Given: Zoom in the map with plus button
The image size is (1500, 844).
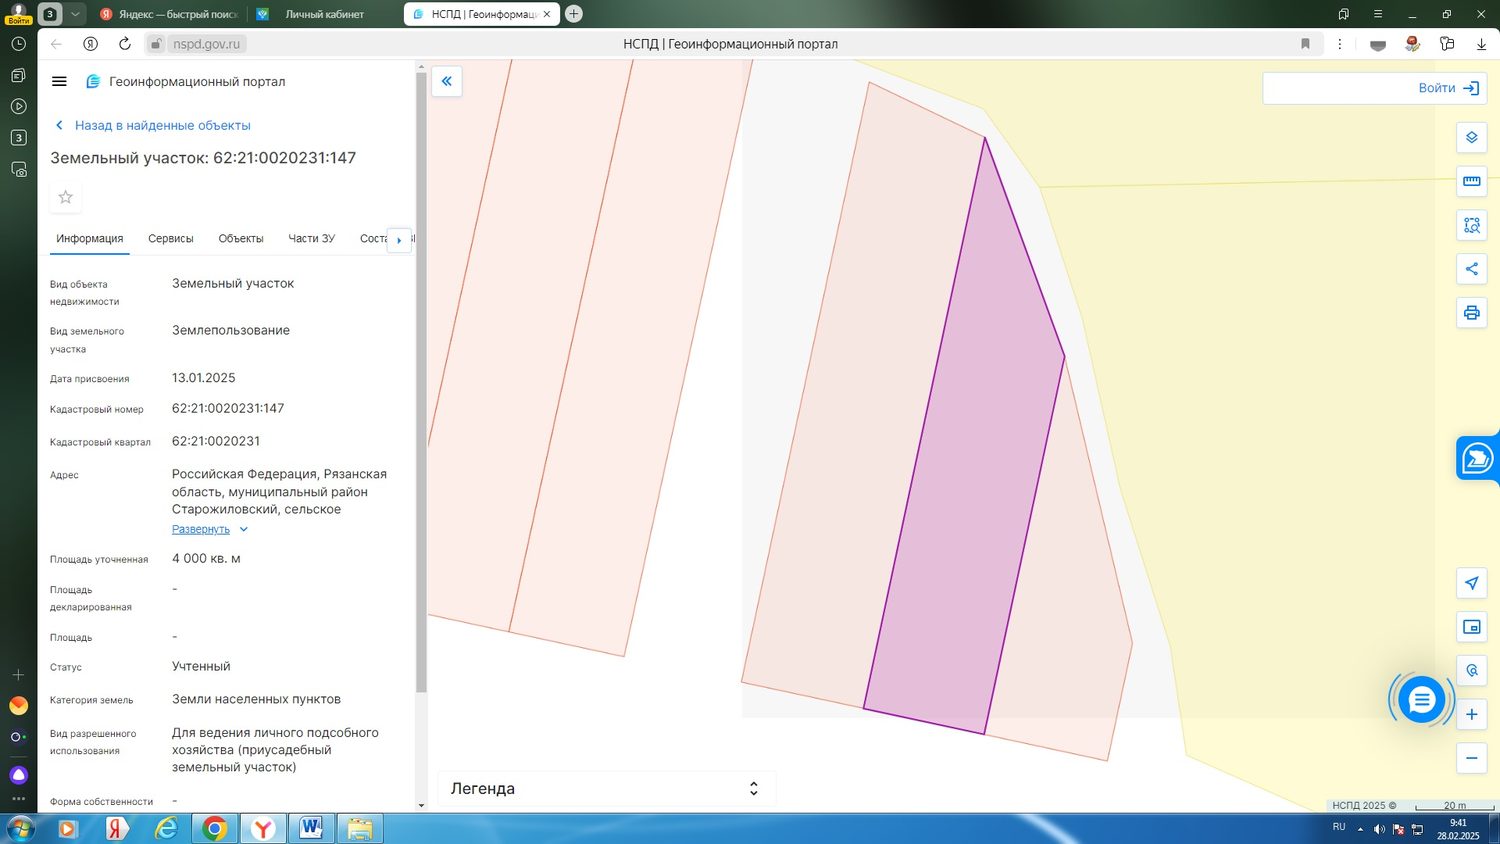Looking at the screenshot, I should [x=1471, y=714].
